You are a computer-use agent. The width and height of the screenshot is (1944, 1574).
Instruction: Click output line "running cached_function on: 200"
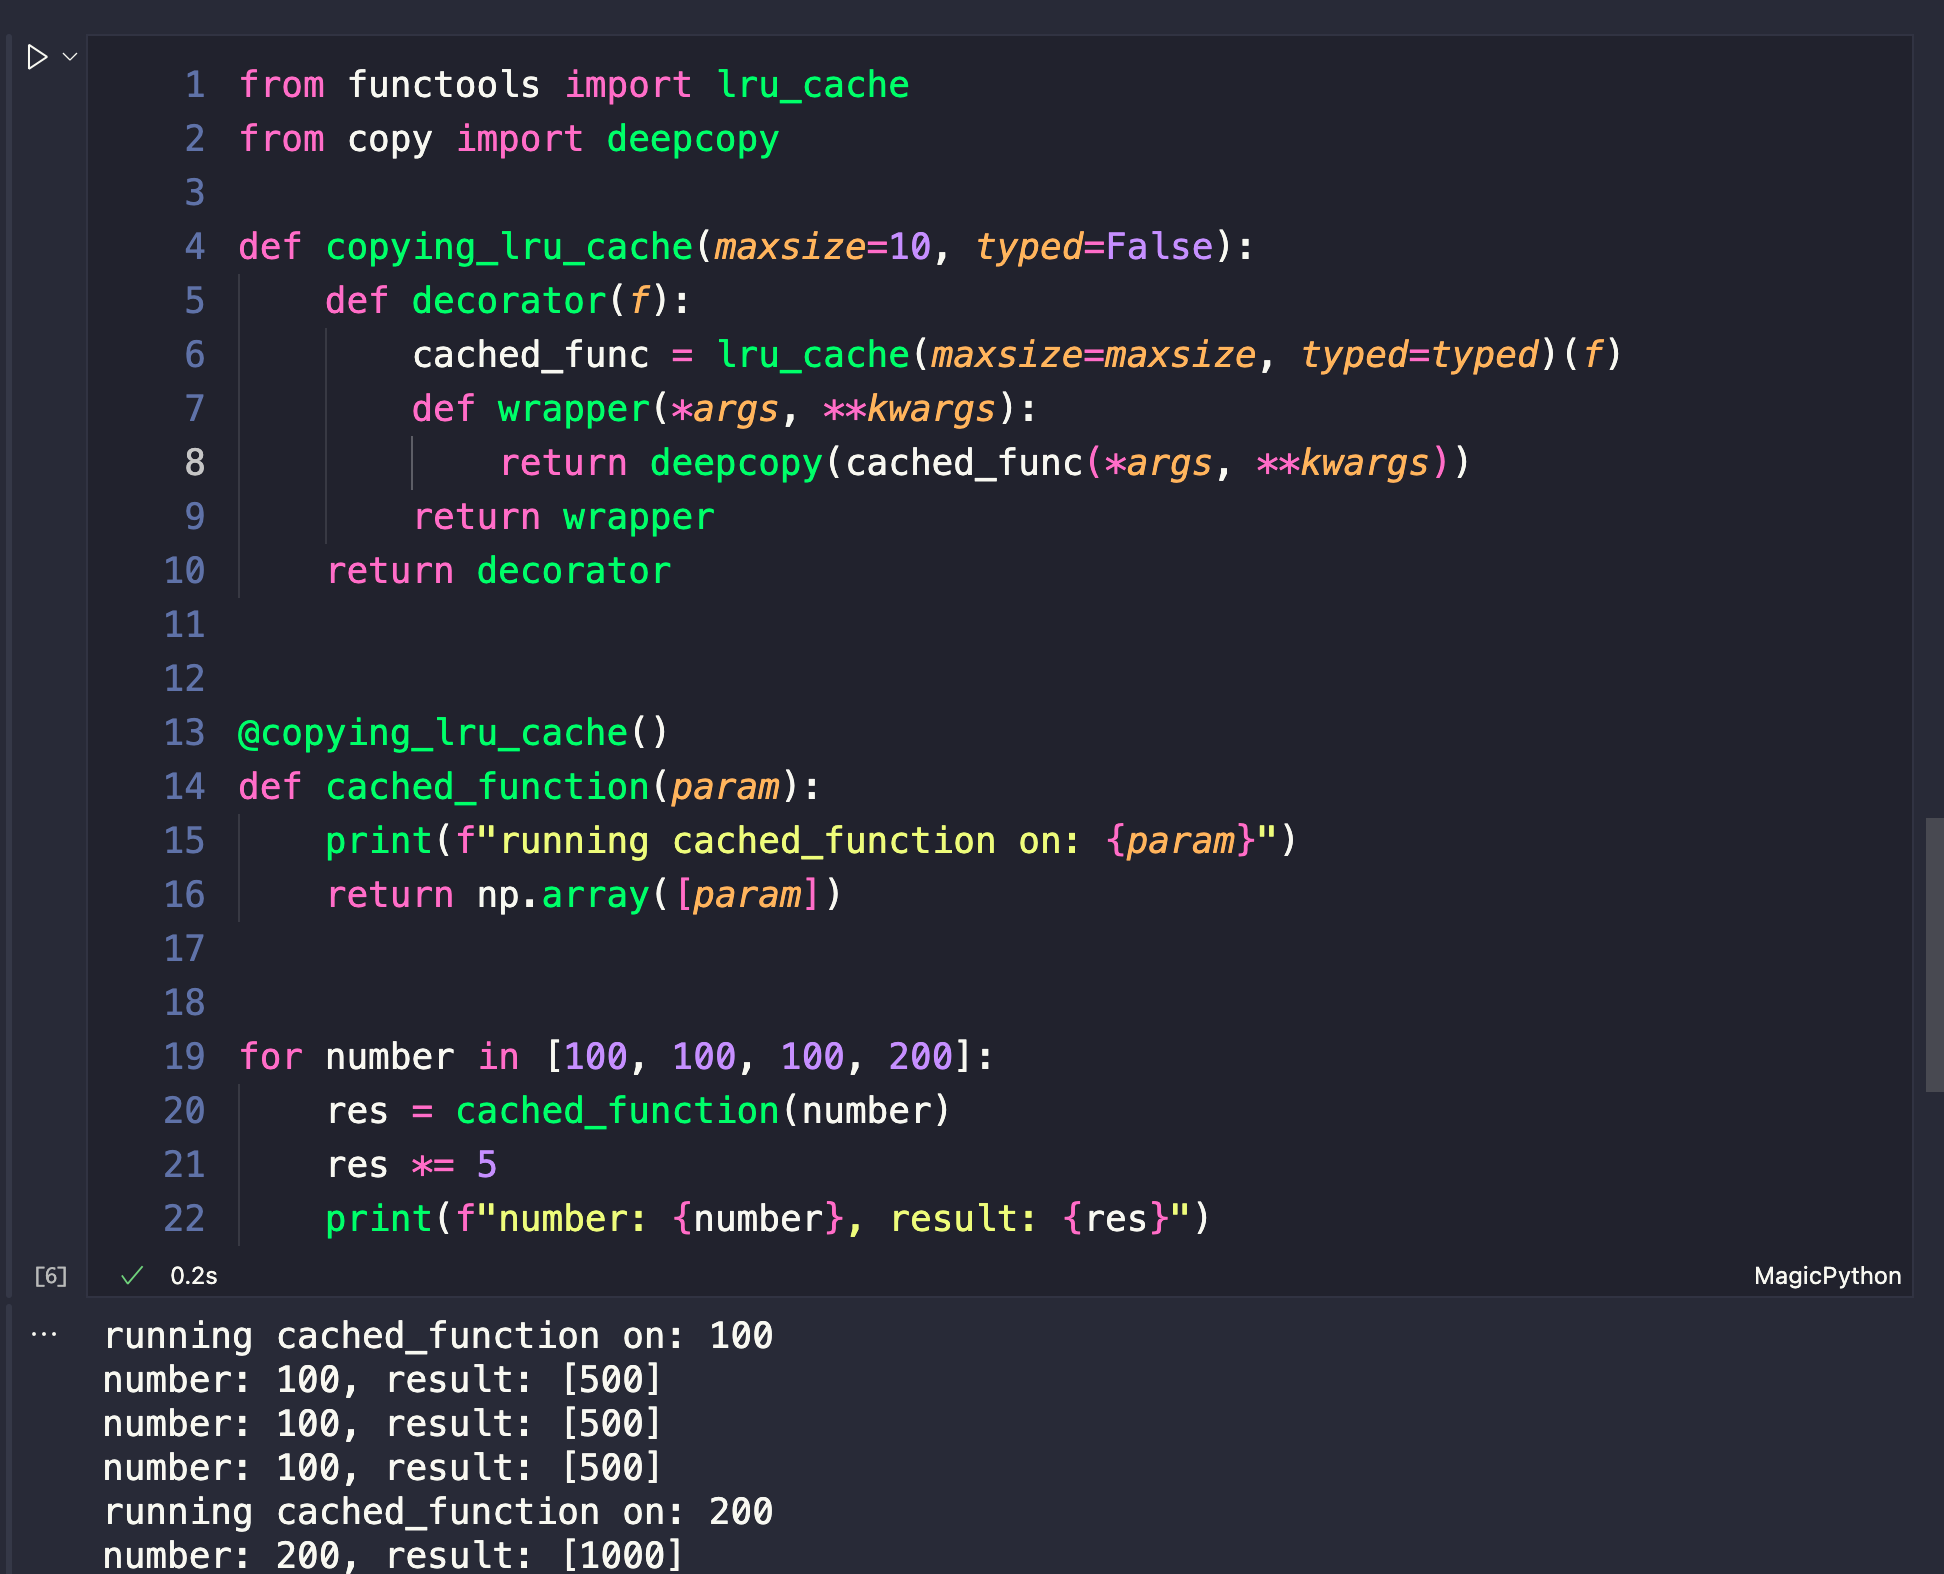tap(438, 1511)
